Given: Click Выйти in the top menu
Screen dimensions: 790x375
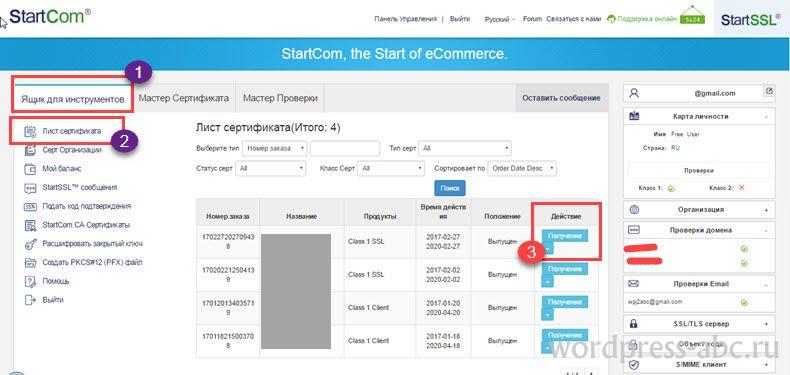Looking at the screenshot, I should 459,19.
